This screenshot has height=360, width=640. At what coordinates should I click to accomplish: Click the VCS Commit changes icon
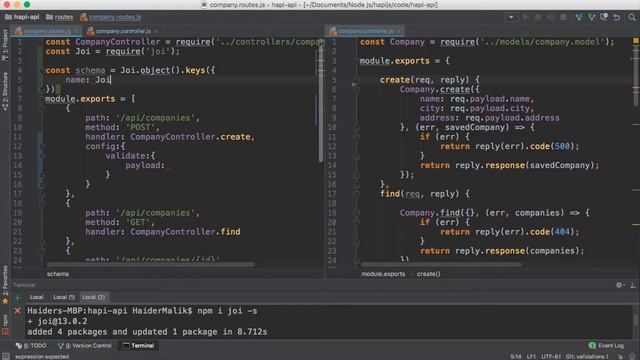point(591,17)
